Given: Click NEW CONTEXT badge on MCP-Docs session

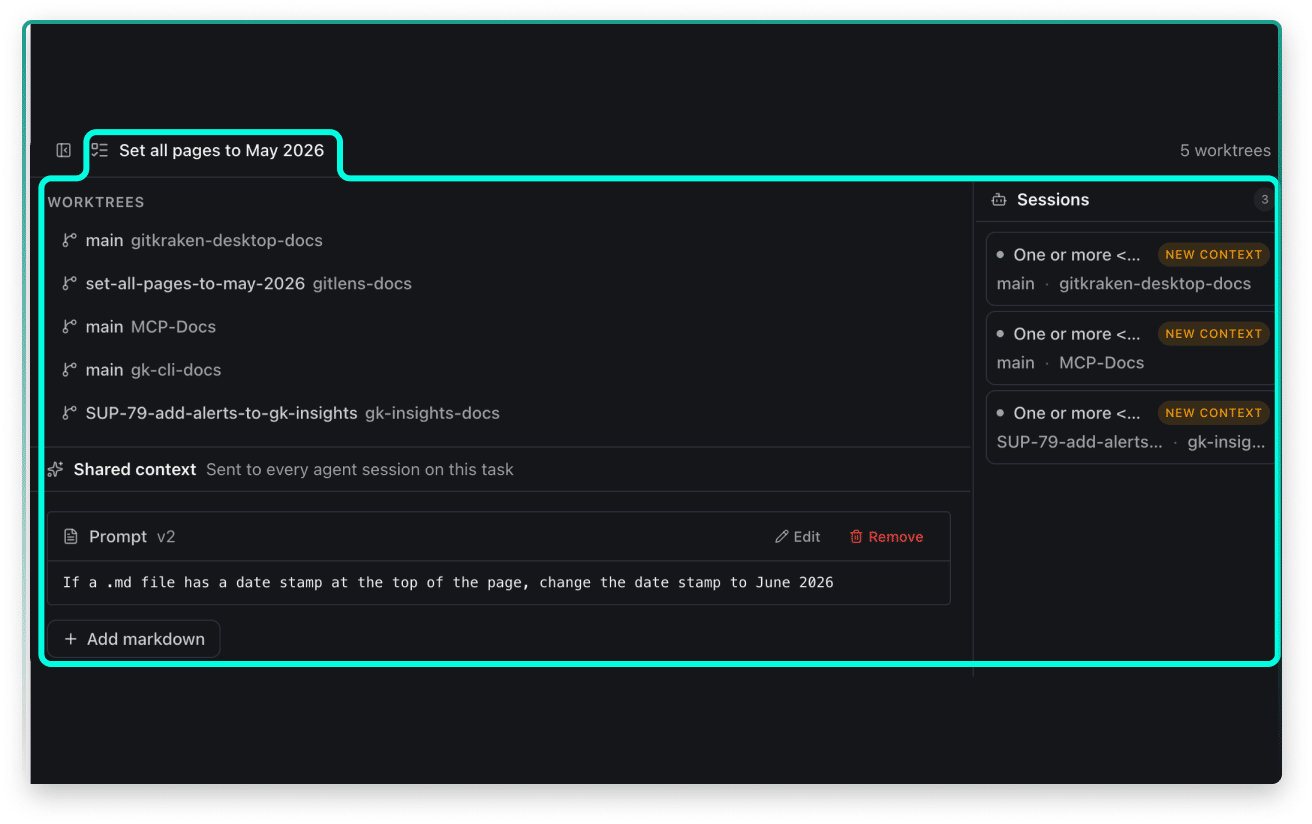Looking at the screenshot, I should click(x=1214, y=334).
